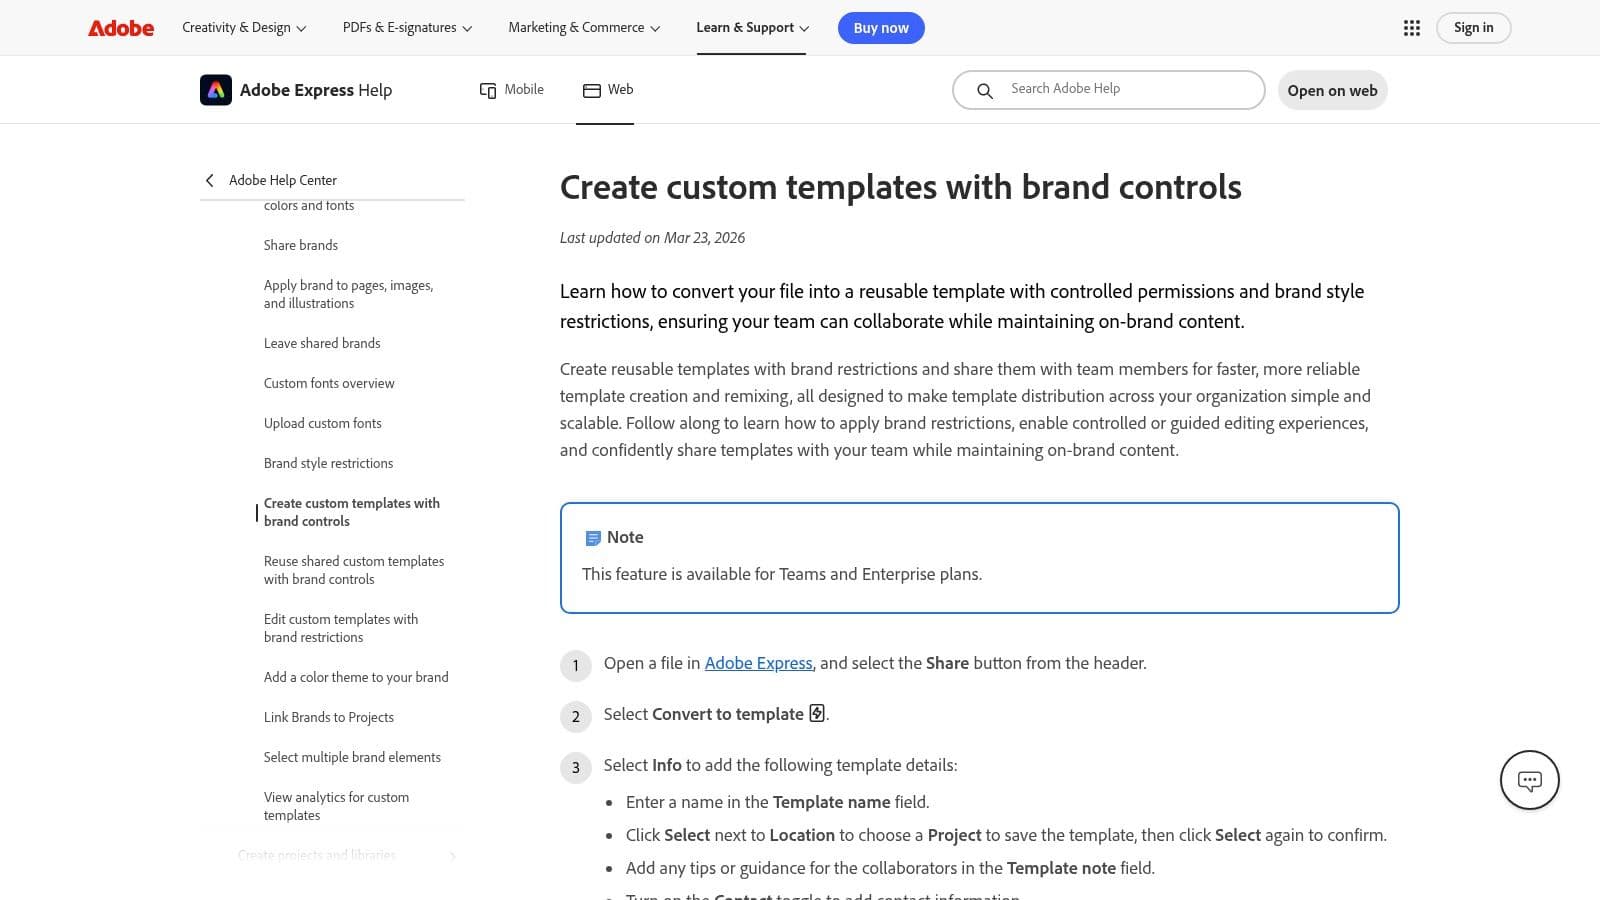This screenshot has width=1600, height=900.
Task: Expand the PDFs & E-signatures menu
Action: (x=407, y=28)
